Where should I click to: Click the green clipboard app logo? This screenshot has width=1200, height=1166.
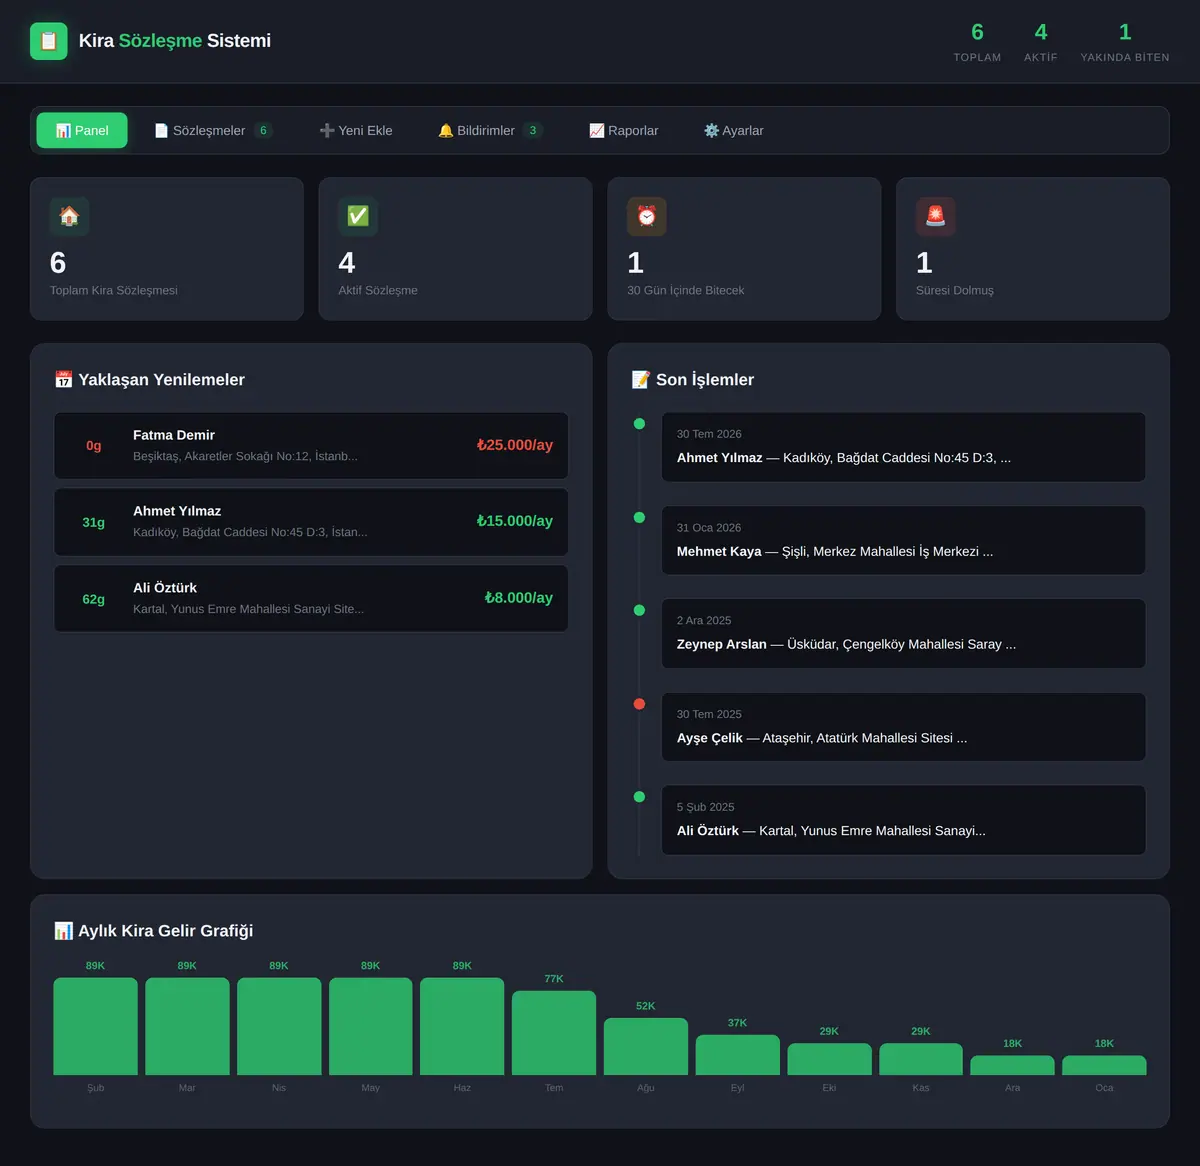click(49, 41)
